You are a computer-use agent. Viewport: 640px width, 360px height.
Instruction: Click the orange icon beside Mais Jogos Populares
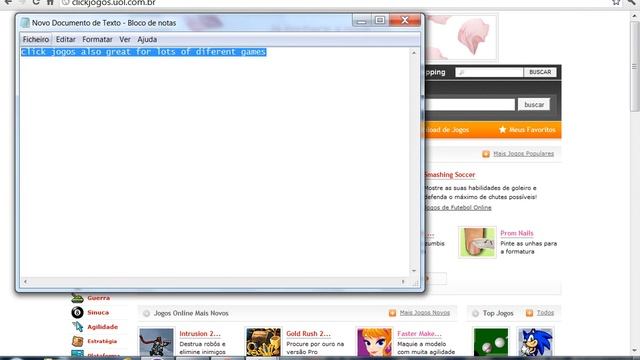click(x=486, y=154)
